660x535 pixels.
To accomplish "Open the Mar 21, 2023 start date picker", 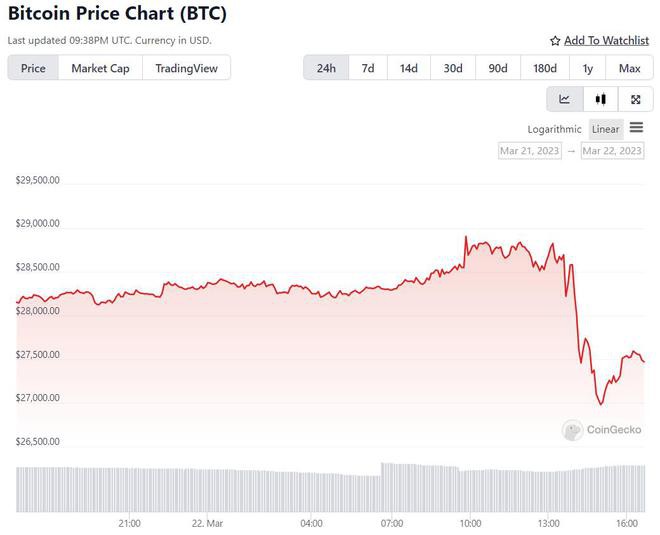I will tap(530, 150).
